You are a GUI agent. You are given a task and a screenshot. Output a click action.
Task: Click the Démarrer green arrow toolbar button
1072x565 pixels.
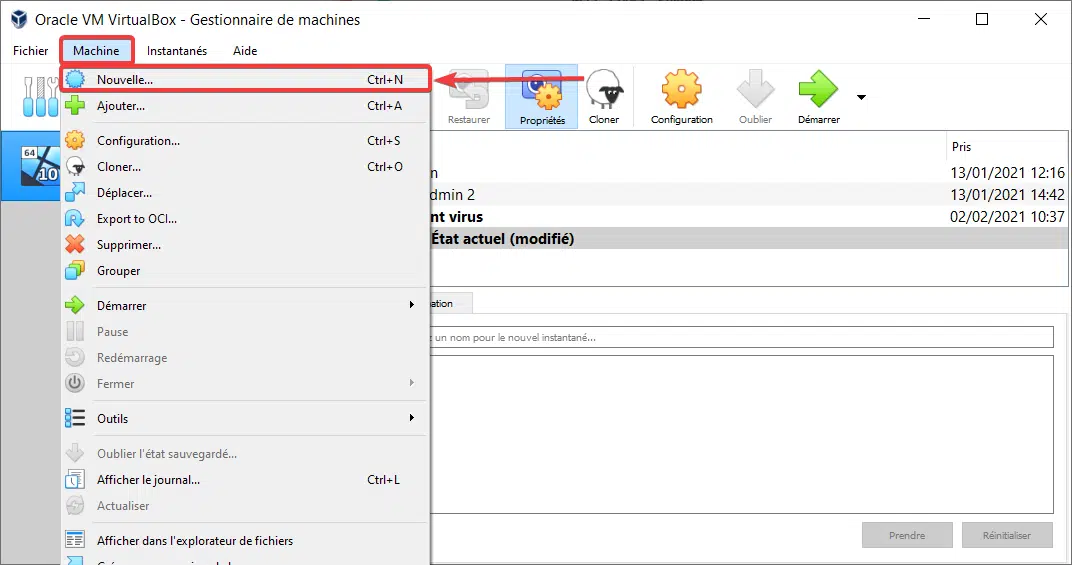coord(818,96)
